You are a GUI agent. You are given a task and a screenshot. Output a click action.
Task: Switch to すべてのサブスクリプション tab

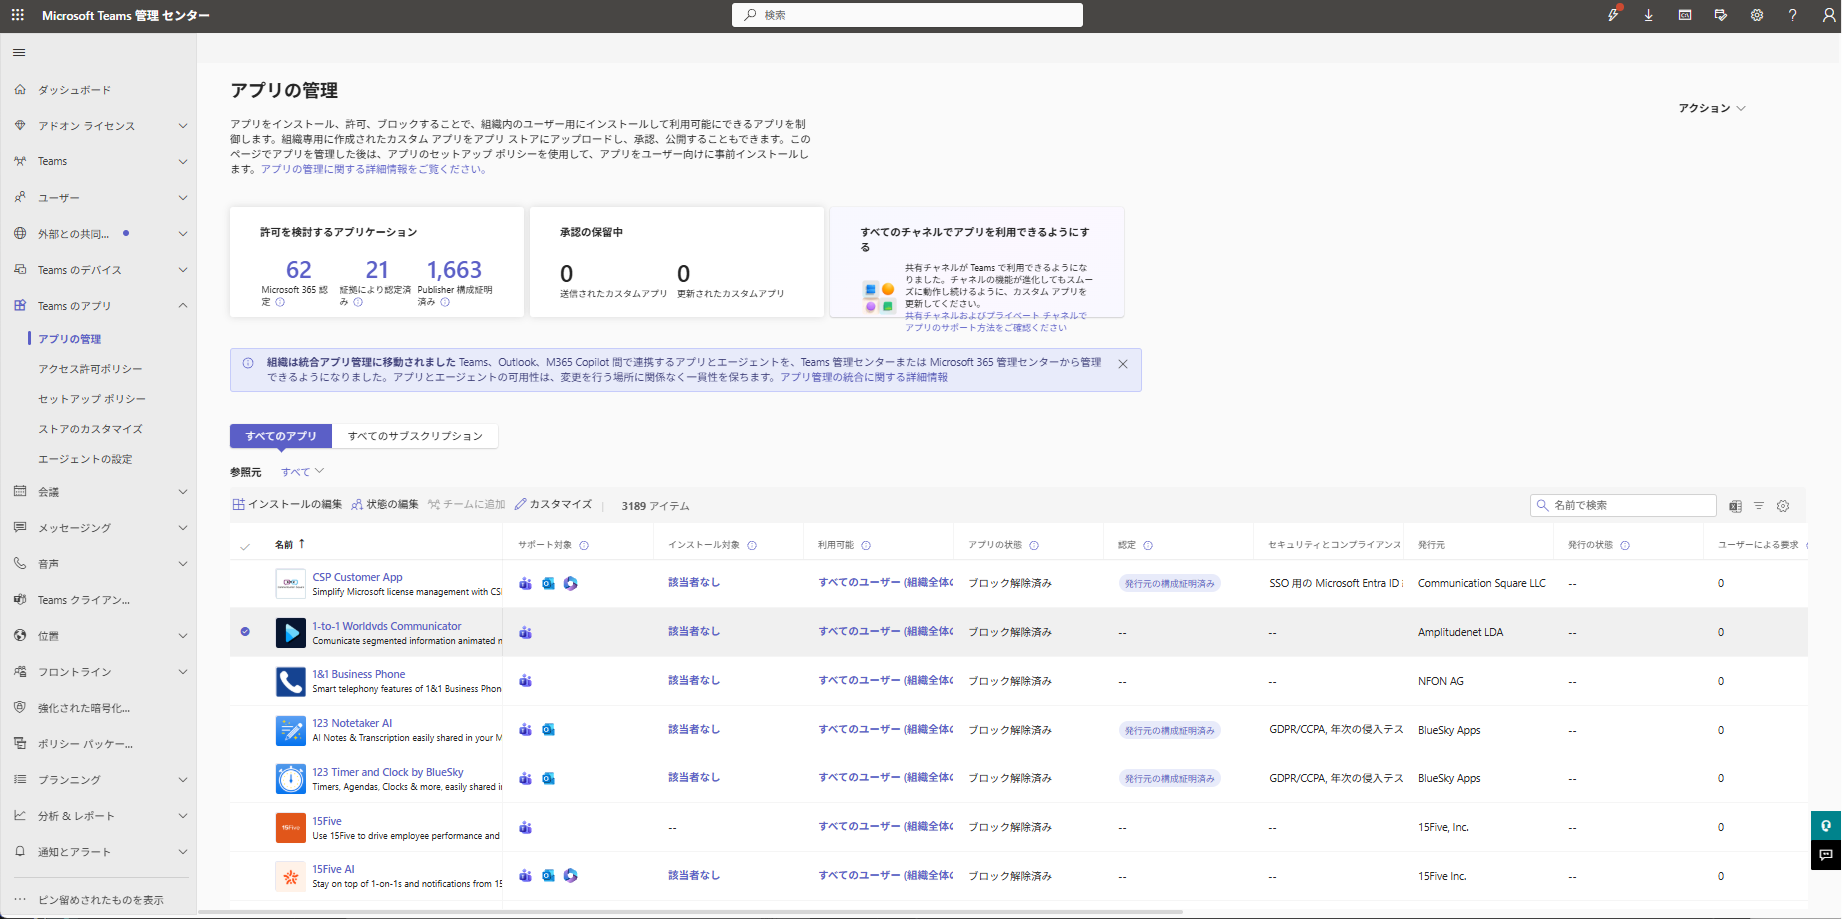coord(415,436)
